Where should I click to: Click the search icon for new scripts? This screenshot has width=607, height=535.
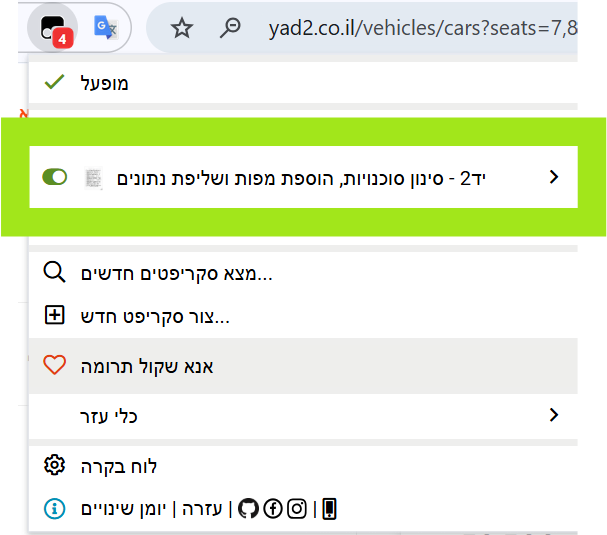(x=54, y=273)
